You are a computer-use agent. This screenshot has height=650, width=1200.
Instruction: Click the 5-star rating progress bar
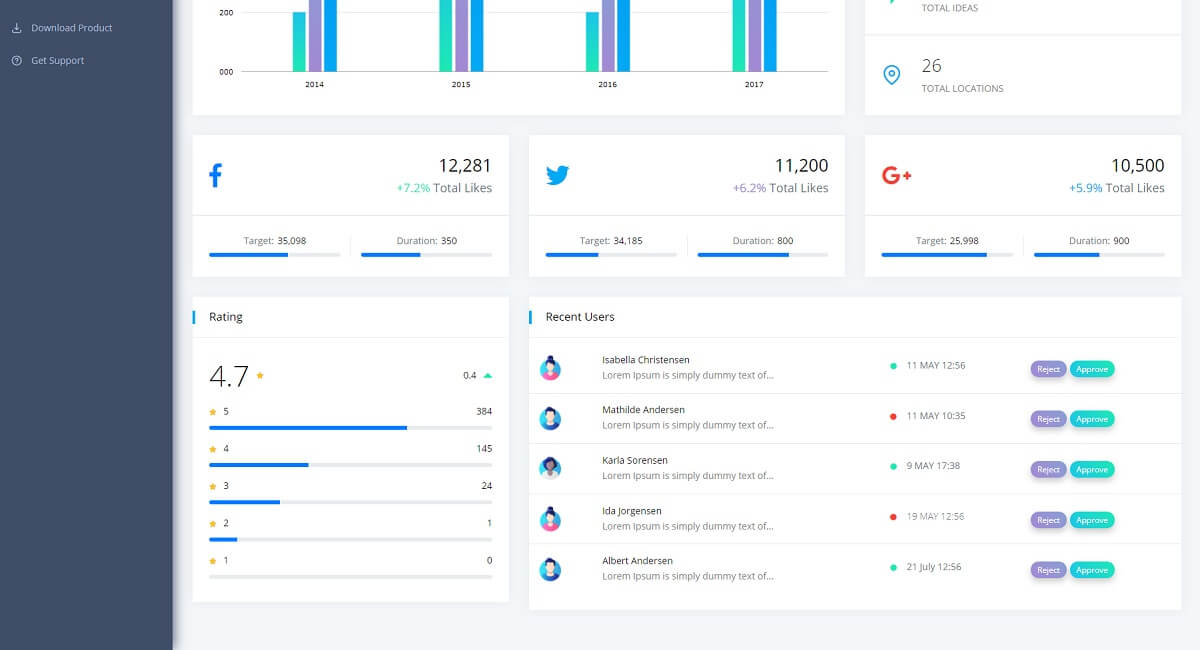(351, 427)
